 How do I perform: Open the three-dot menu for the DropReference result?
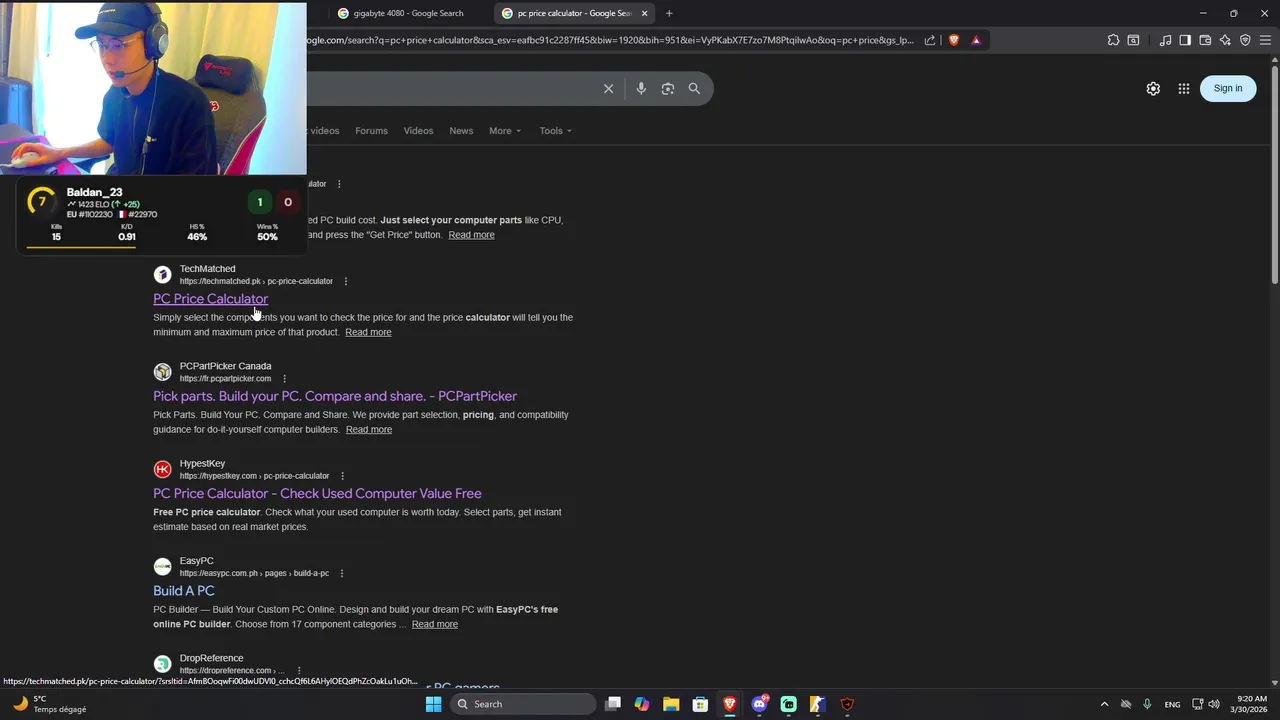[298, 671]
